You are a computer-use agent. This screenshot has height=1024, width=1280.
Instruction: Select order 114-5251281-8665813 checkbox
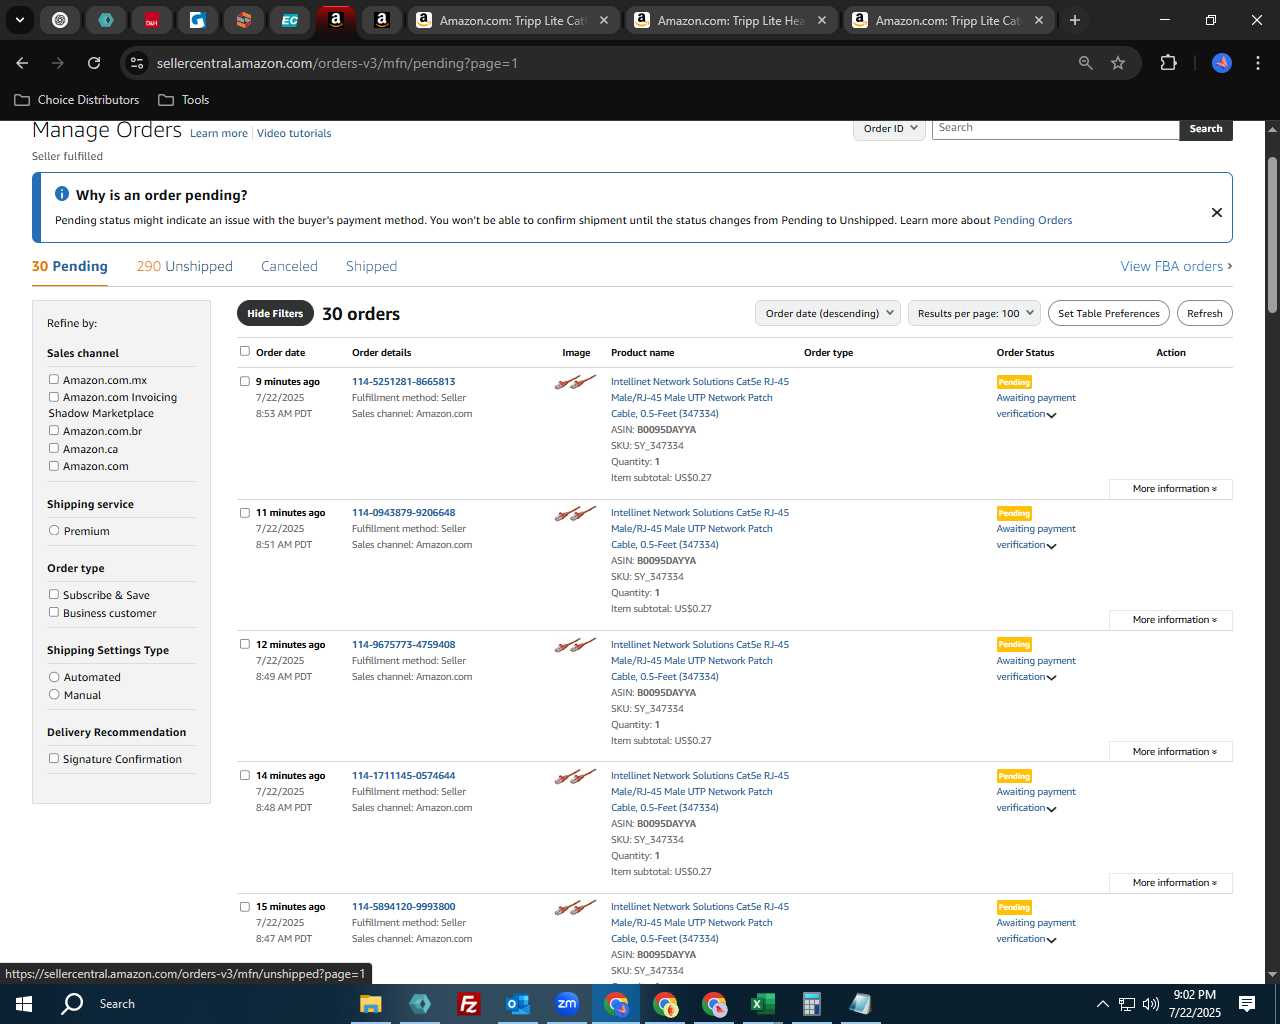pyautogui.click(x=245, y=381)
